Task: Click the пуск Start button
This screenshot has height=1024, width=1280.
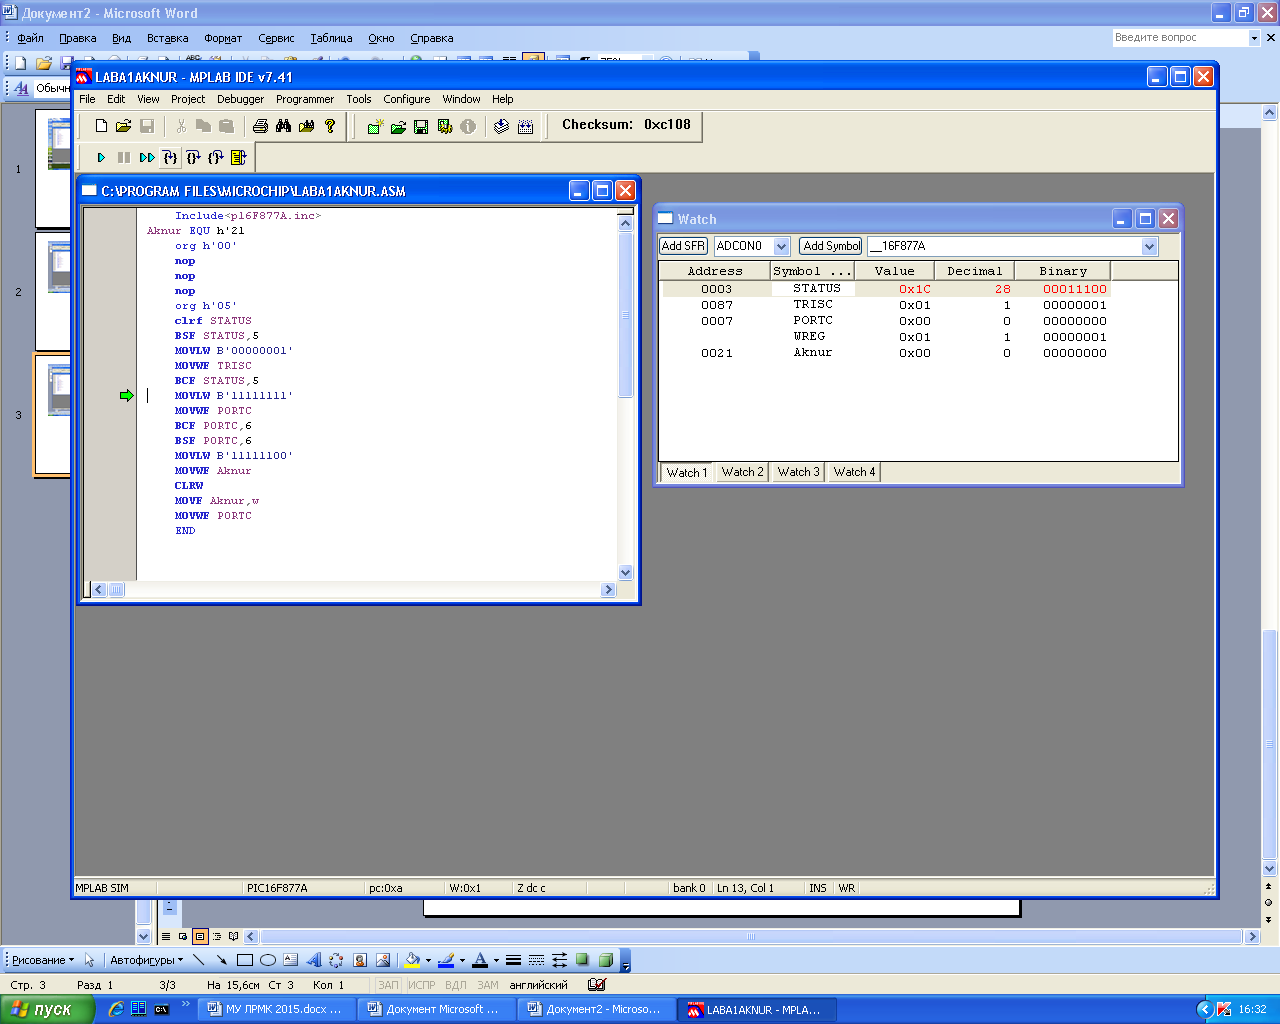Action: coord(47,1009)
